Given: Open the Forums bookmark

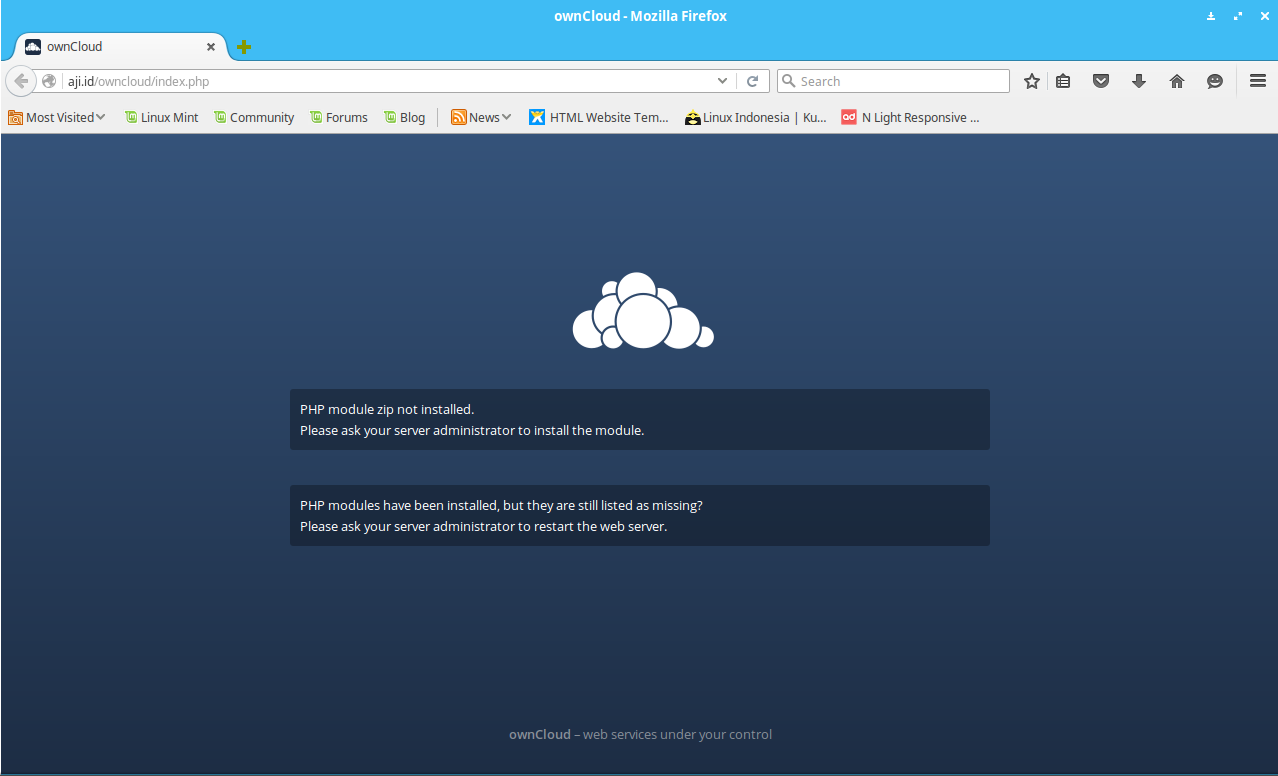Looking at the screenshot, I should (x=339, y=117).
